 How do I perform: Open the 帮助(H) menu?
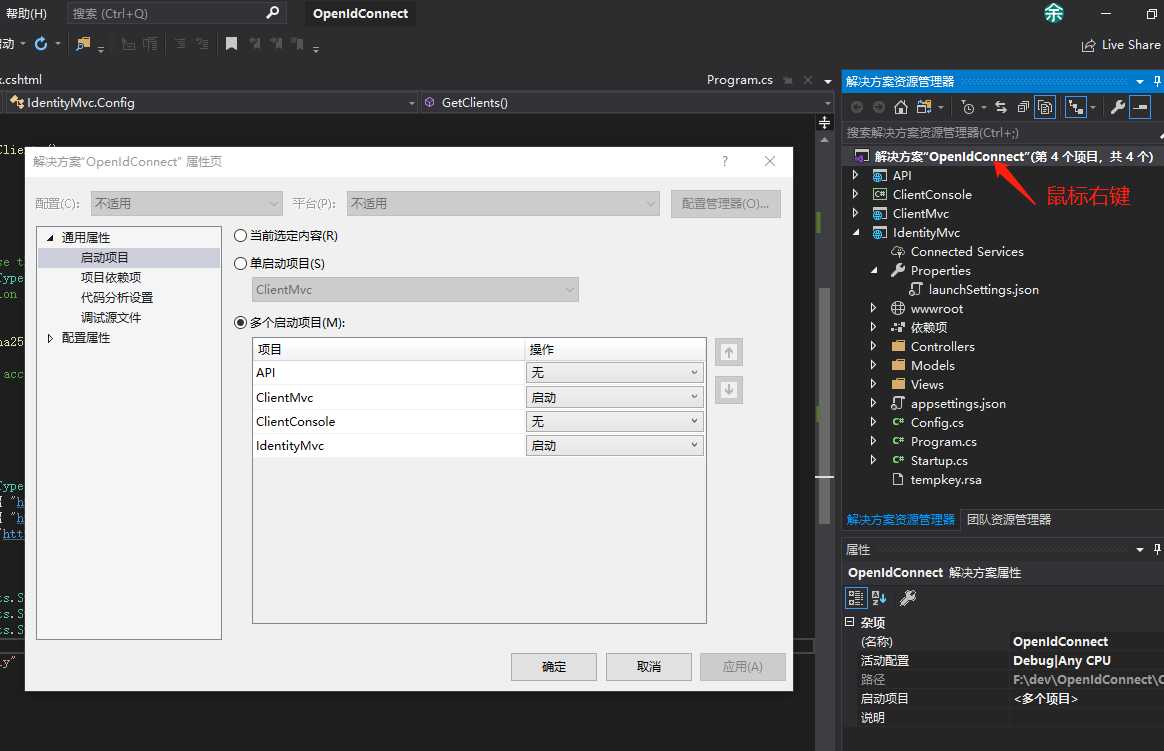tap(26, 13)
